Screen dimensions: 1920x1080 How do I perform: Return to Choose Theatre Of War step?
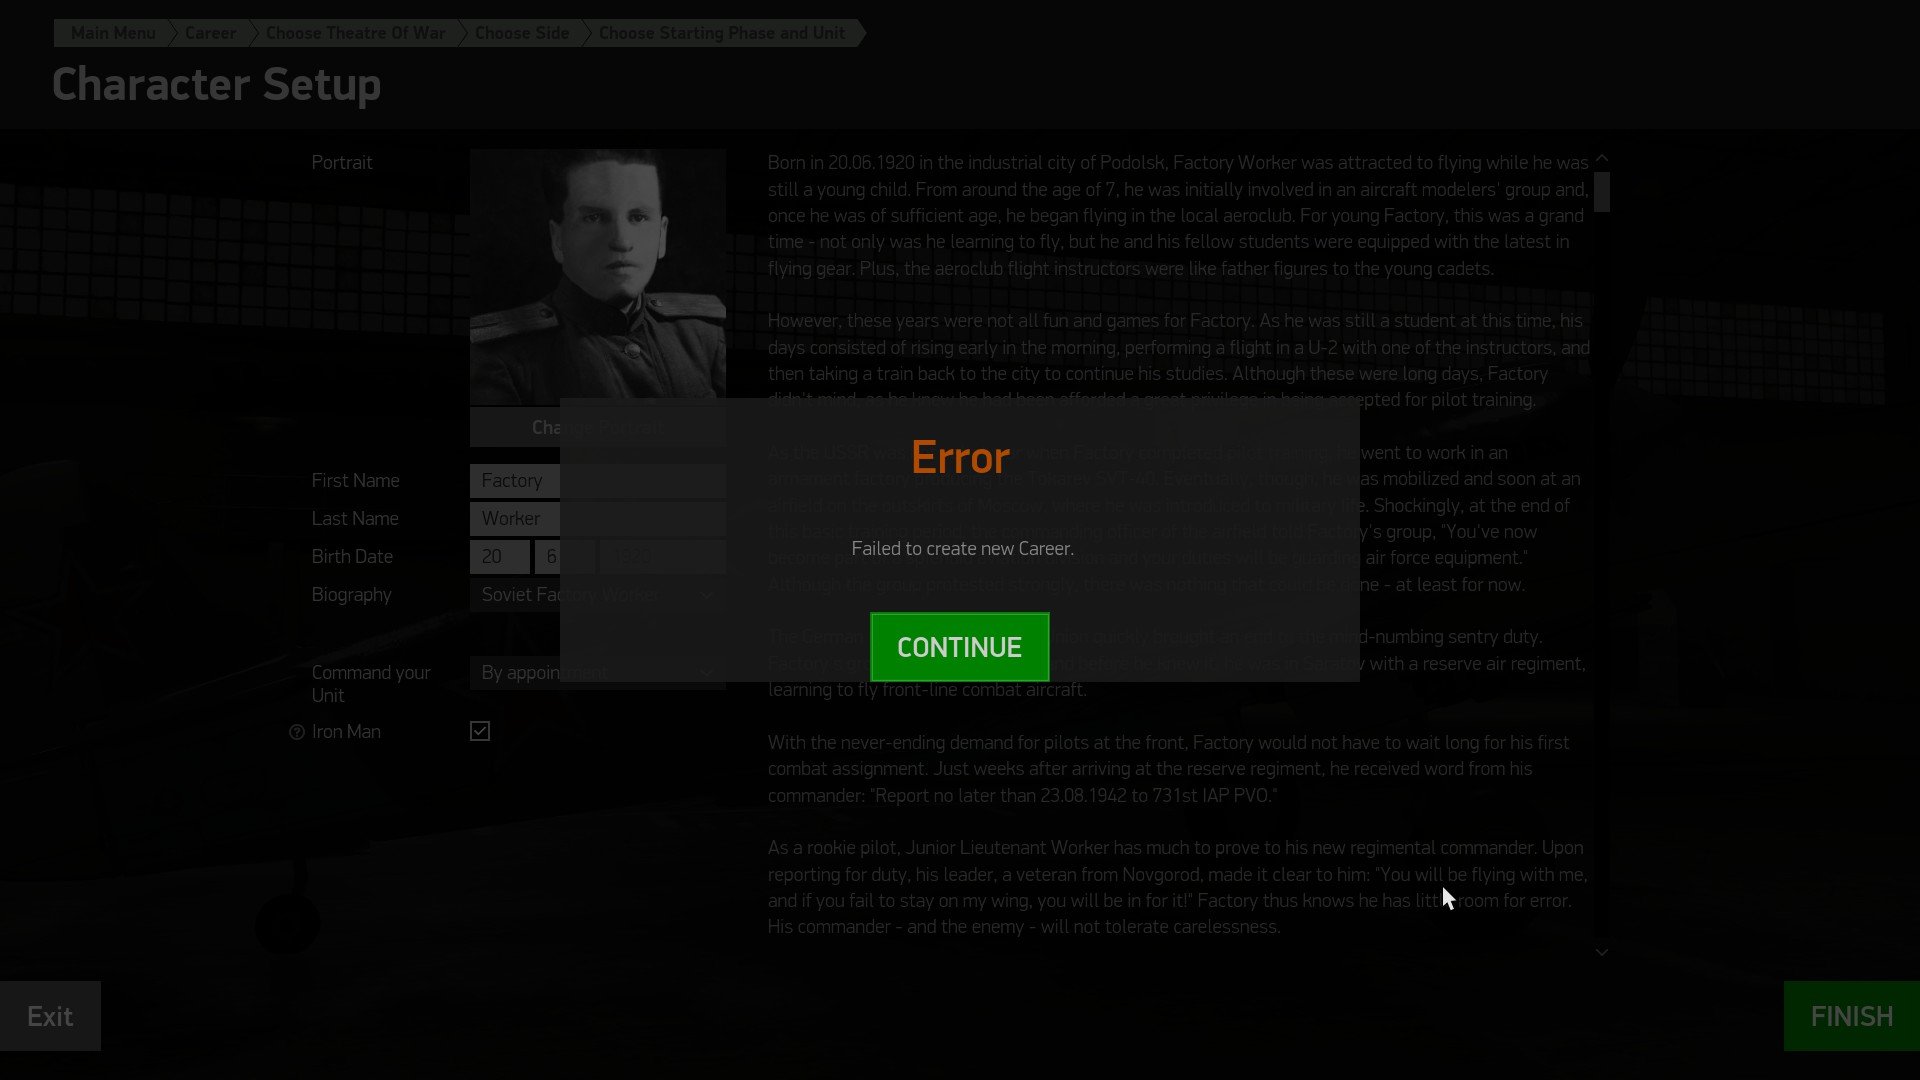[x=355, y=33]
